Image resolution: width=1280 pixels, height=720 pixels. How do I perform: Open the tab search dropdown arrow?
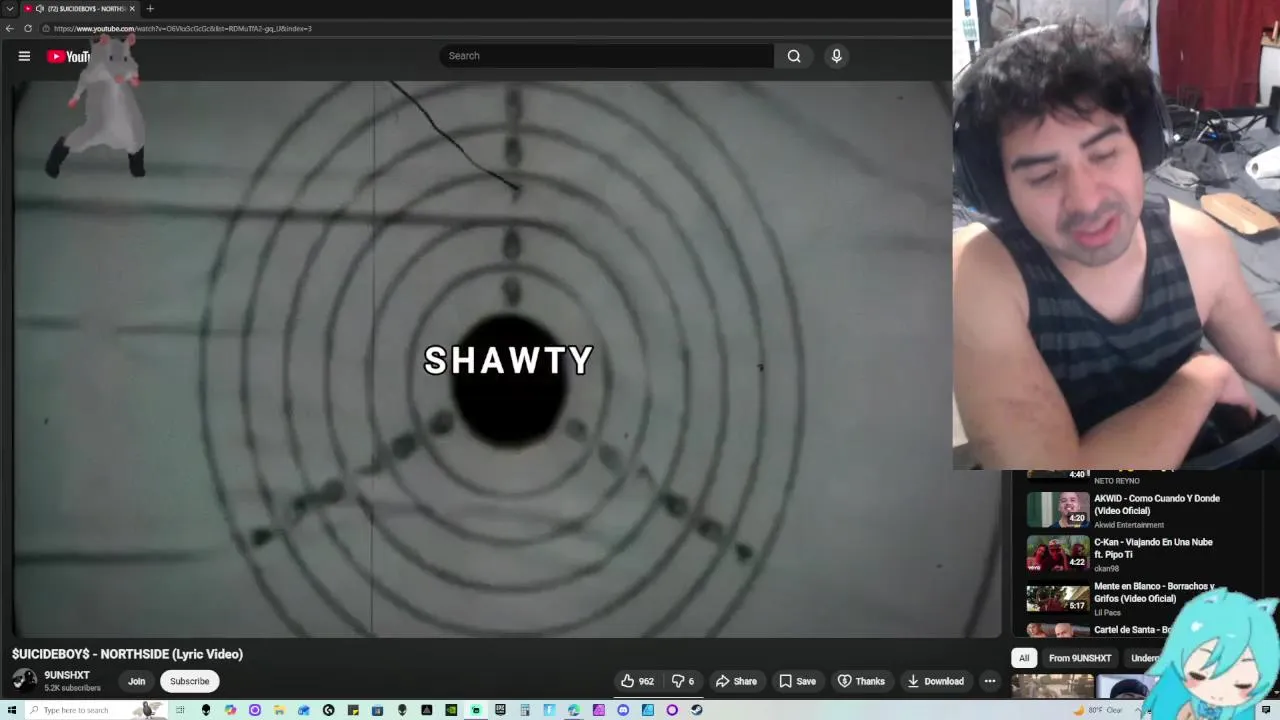pyautogui.click(x=9, y=8)
